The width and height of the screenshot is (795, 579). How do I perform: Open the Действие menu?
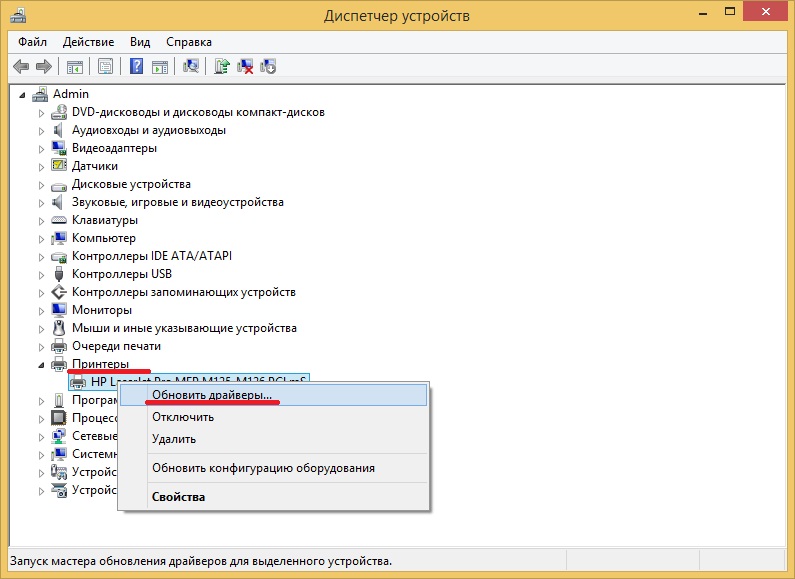88,42
